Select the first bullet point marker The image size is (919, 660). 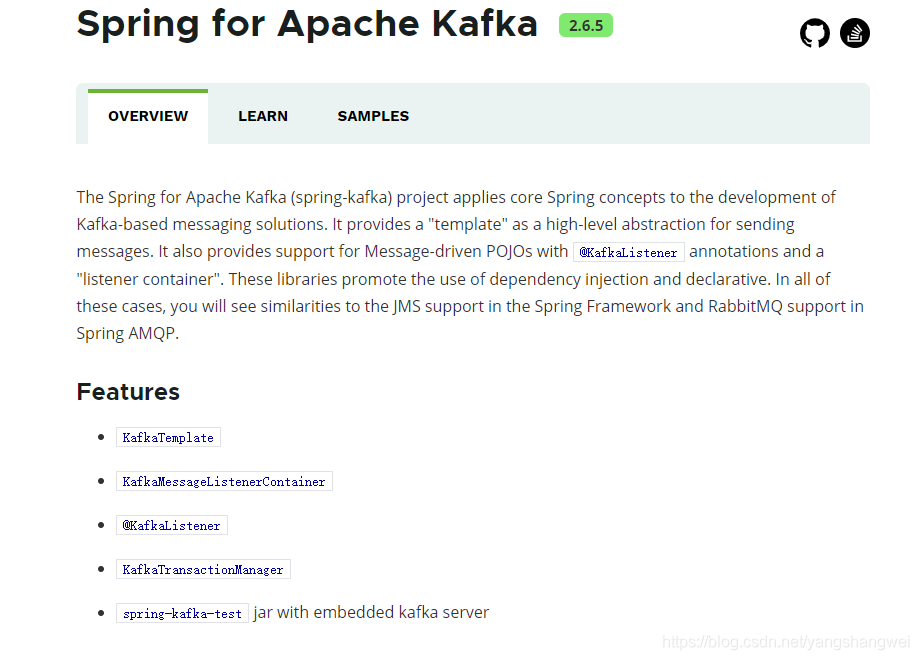coord(100,437)
